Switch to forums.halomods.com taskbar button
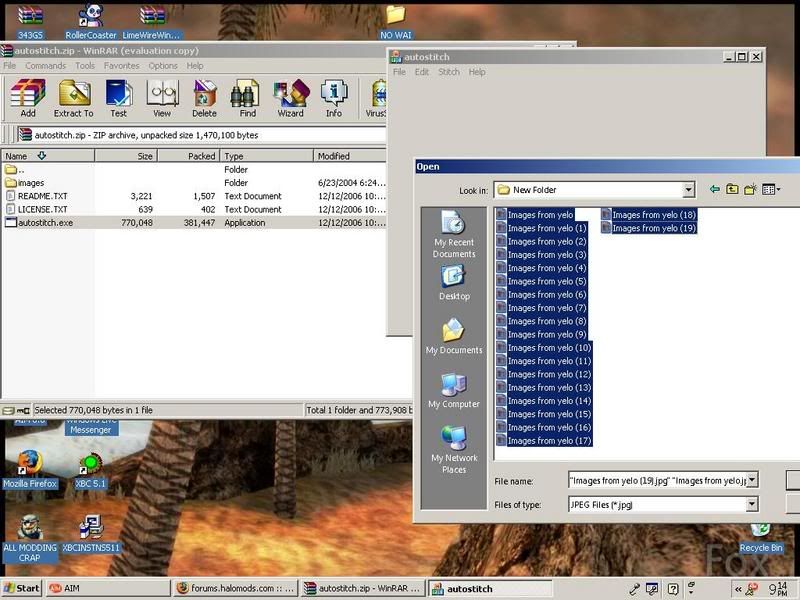800x600 pixels. point(235,588)
